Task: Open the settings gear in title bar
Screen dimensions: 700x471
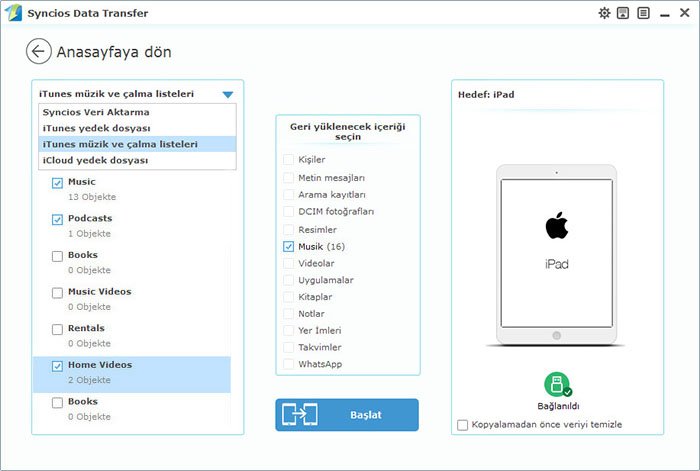Action: [x=604, y=13]
